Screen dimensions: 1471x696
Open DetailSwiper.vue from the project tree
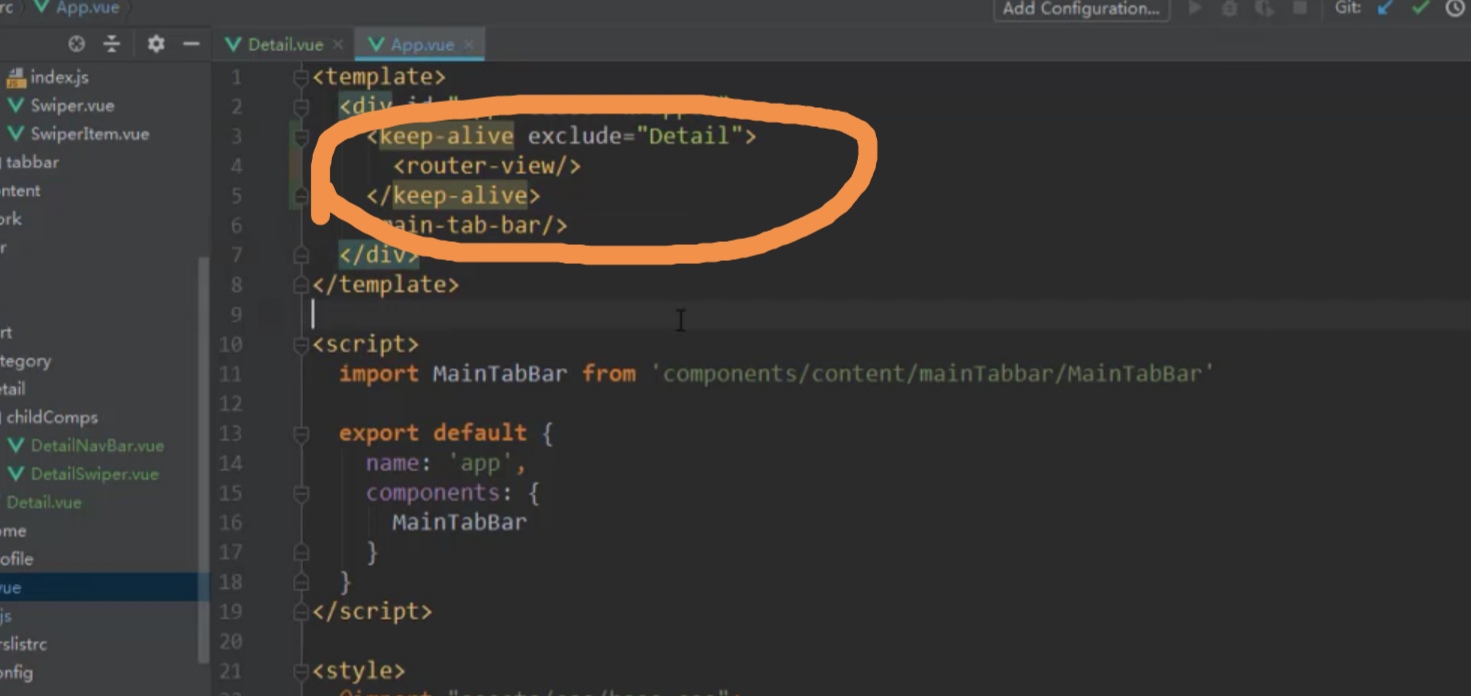pos(94,474)
